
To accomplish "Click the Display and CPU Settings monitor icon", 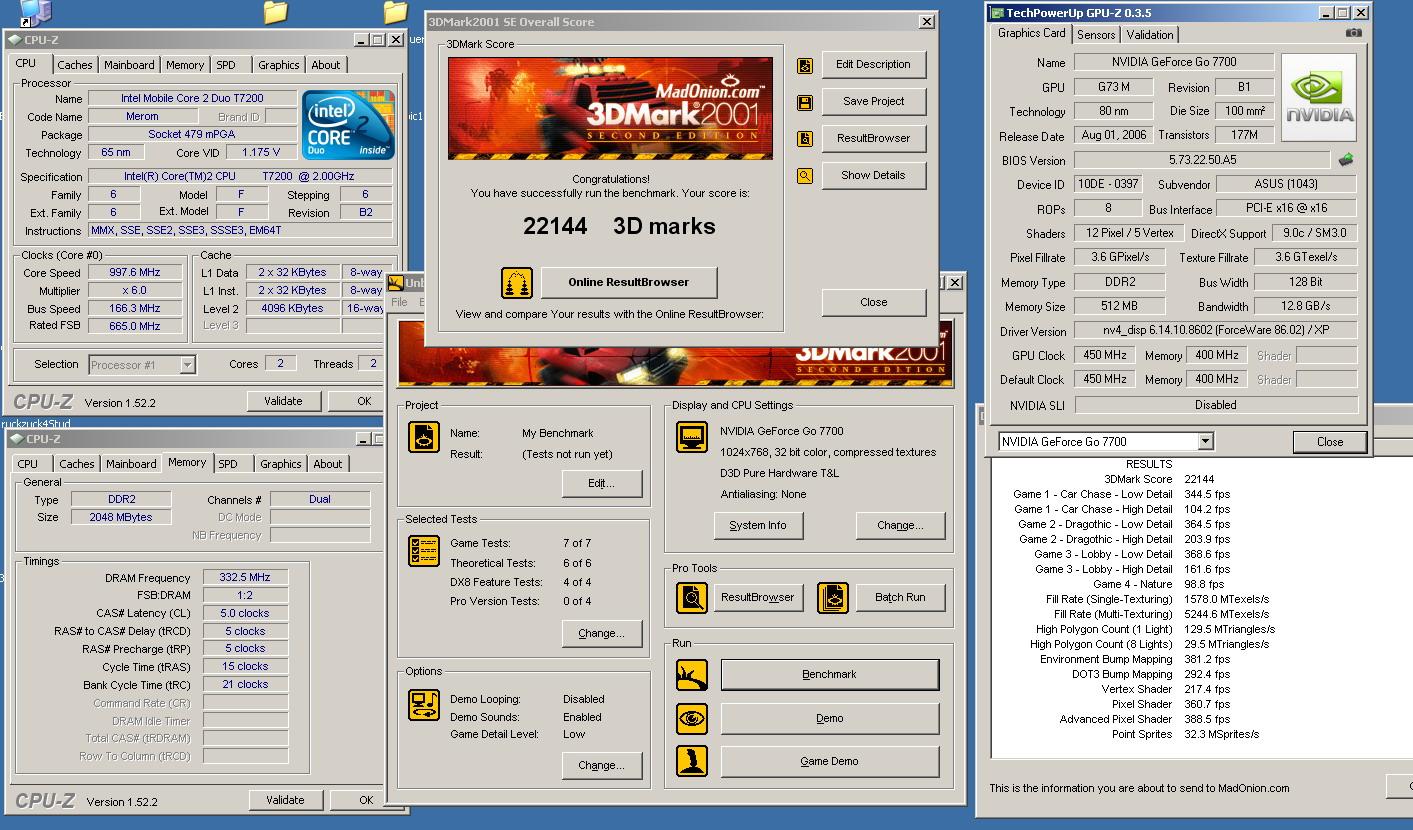I will (x=692, y=437).
